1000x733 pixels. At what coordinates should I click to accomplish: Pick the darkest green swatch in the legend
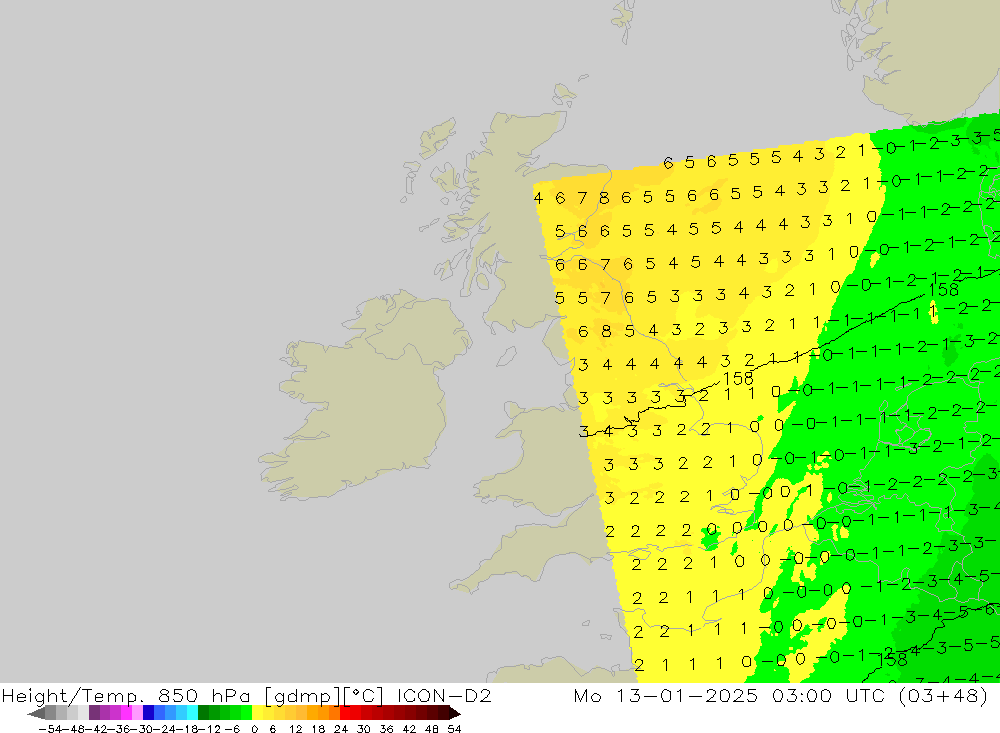tap(203, 713)
